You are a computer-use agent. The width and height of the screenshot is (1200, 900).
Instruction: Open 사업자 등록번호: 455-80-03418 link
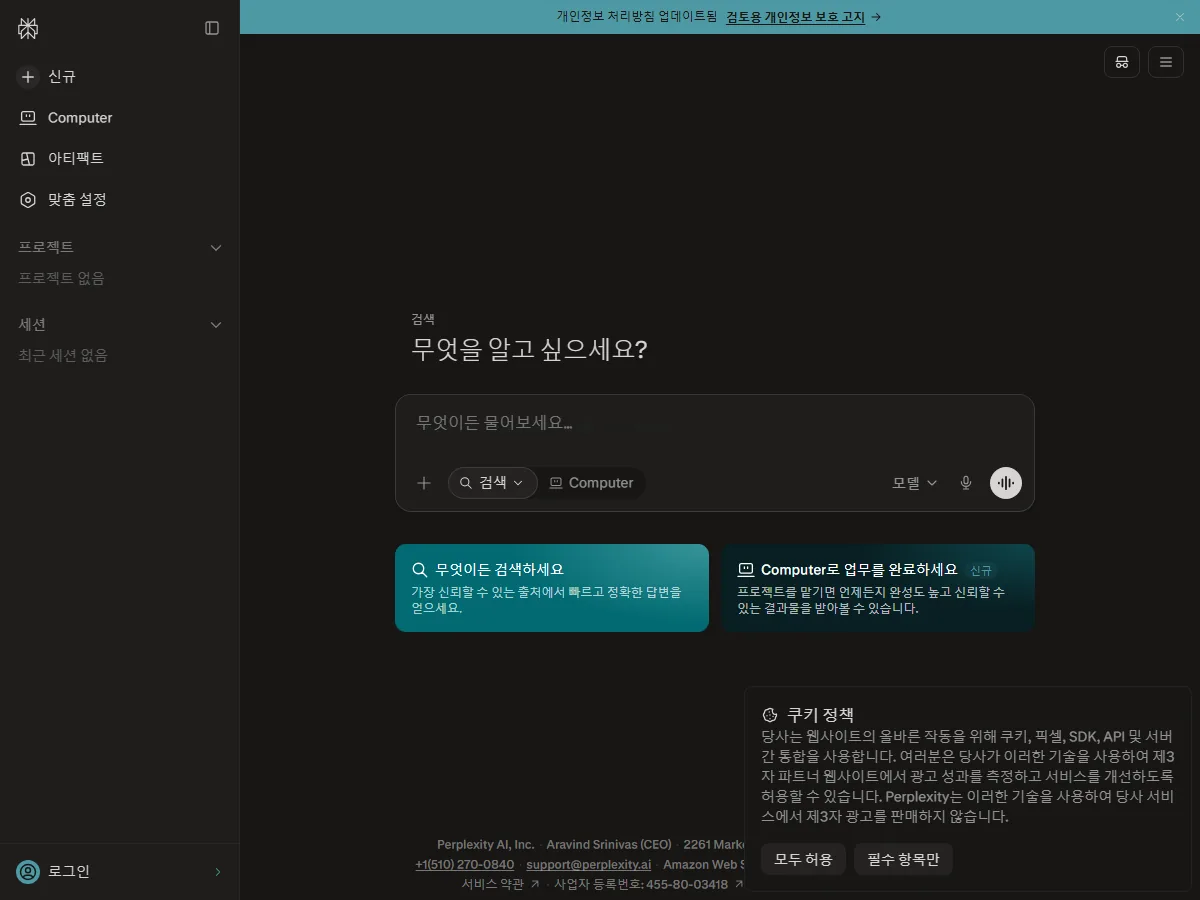(648, 885)
